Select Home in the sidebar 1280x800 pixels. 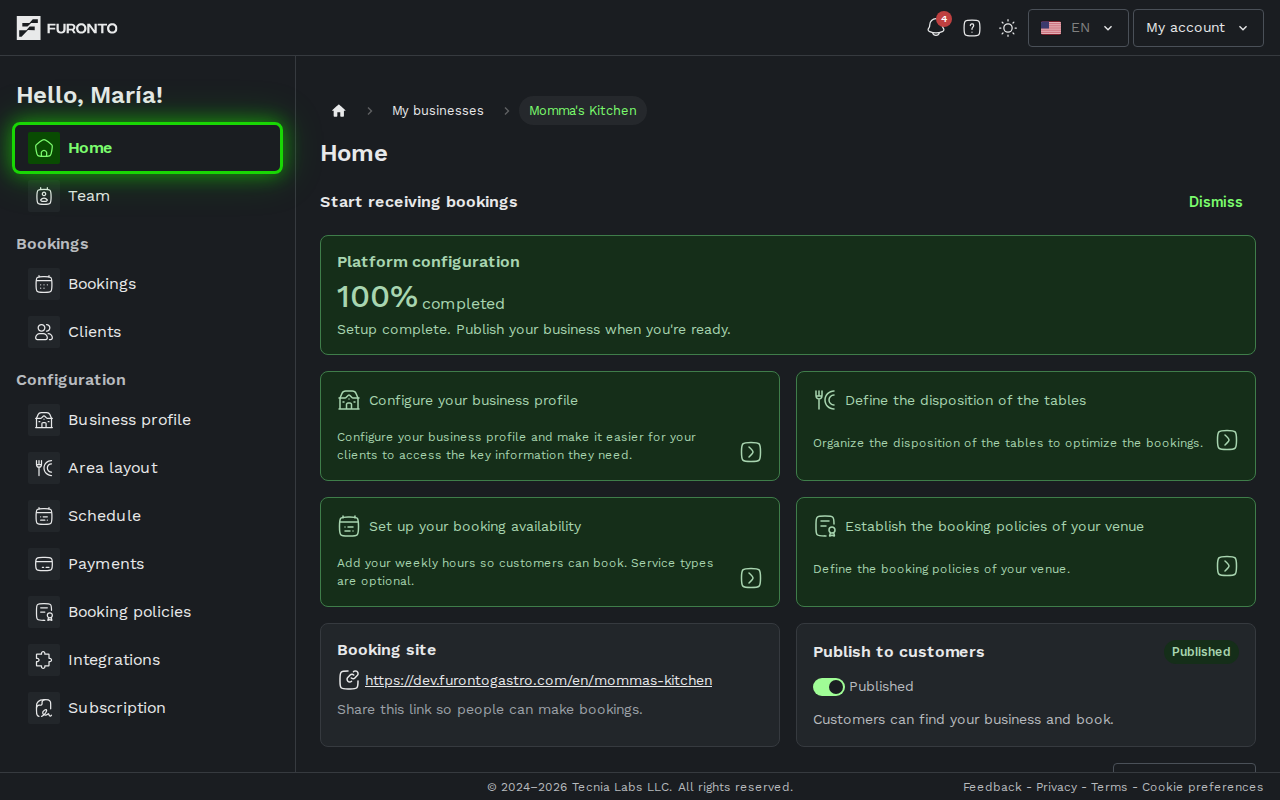click(148, 148)
